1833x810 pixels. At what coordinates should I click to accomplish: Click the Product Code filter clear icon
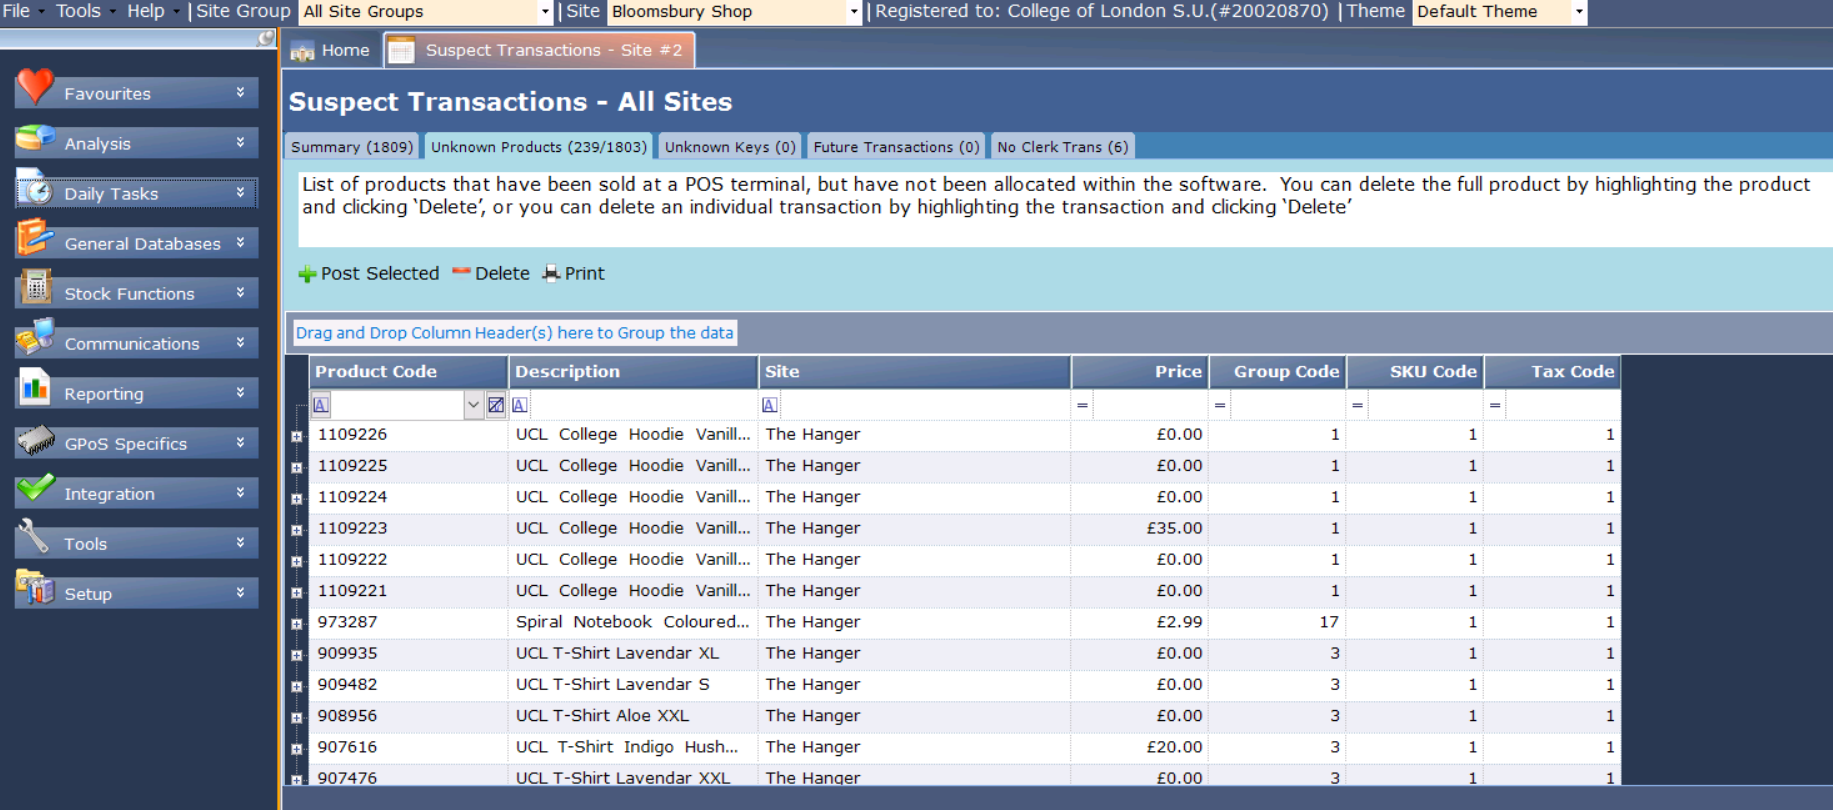[x=496, y=405]
